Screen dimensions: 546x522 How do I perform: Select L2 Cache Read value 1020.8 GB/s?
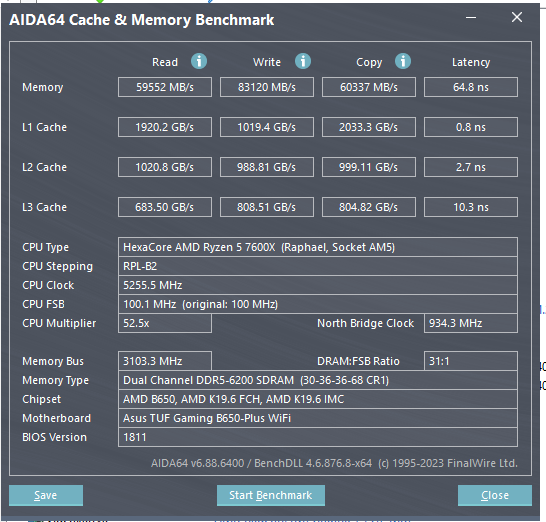(165, 167)
